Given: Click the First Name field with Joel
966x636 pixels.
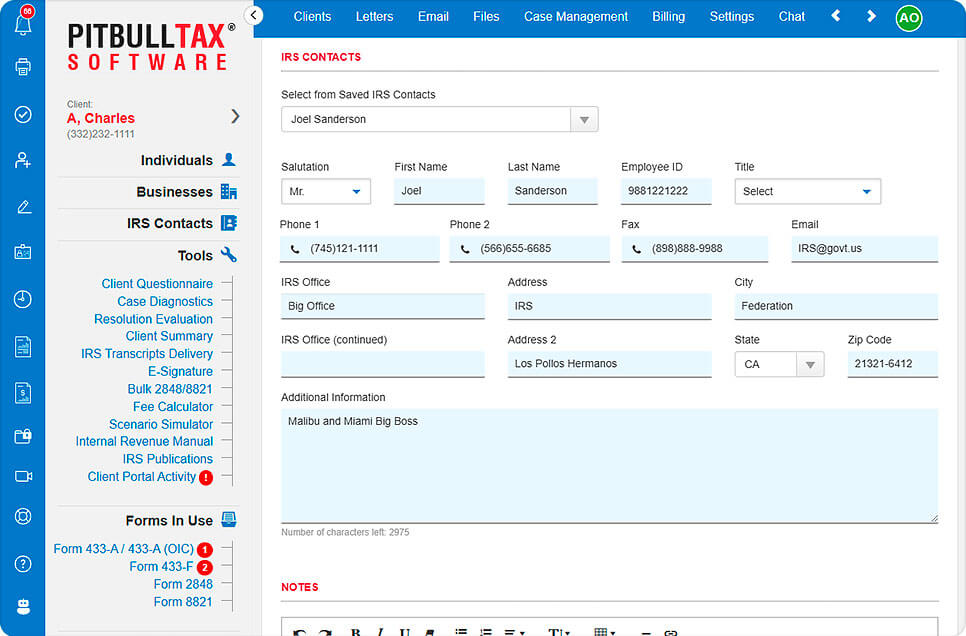Looking at the screenshot, I should (439, 191).
